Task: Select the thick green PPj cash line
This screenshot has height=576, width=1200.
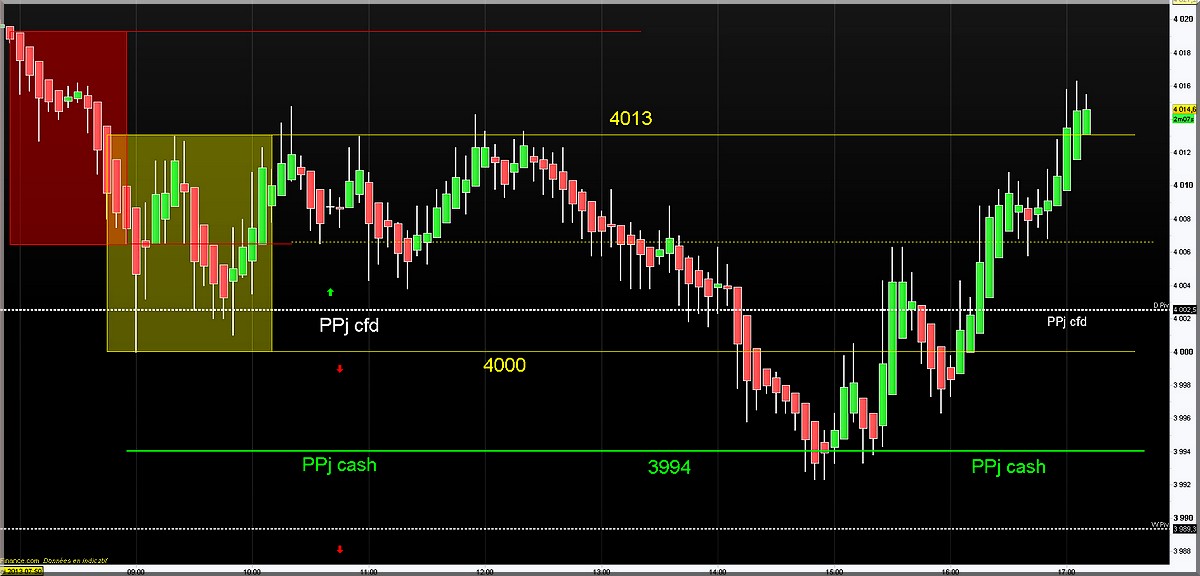Action: click(635, 451)
